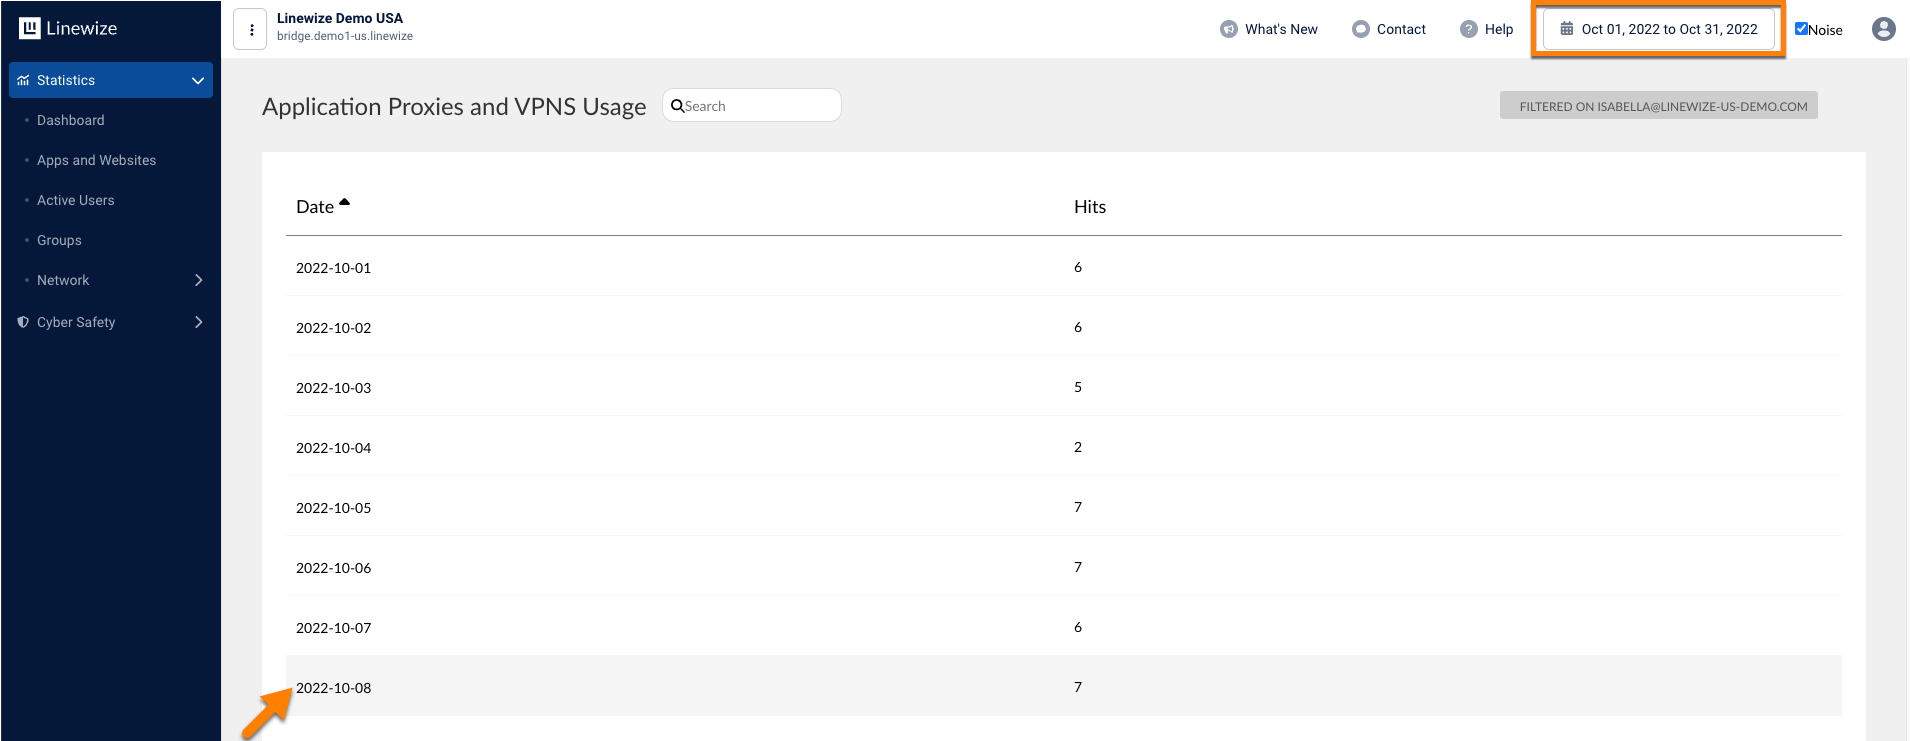Select row 2022-10-02
This screenshot has height=741, width=1910.
(x=1064, y=327)
